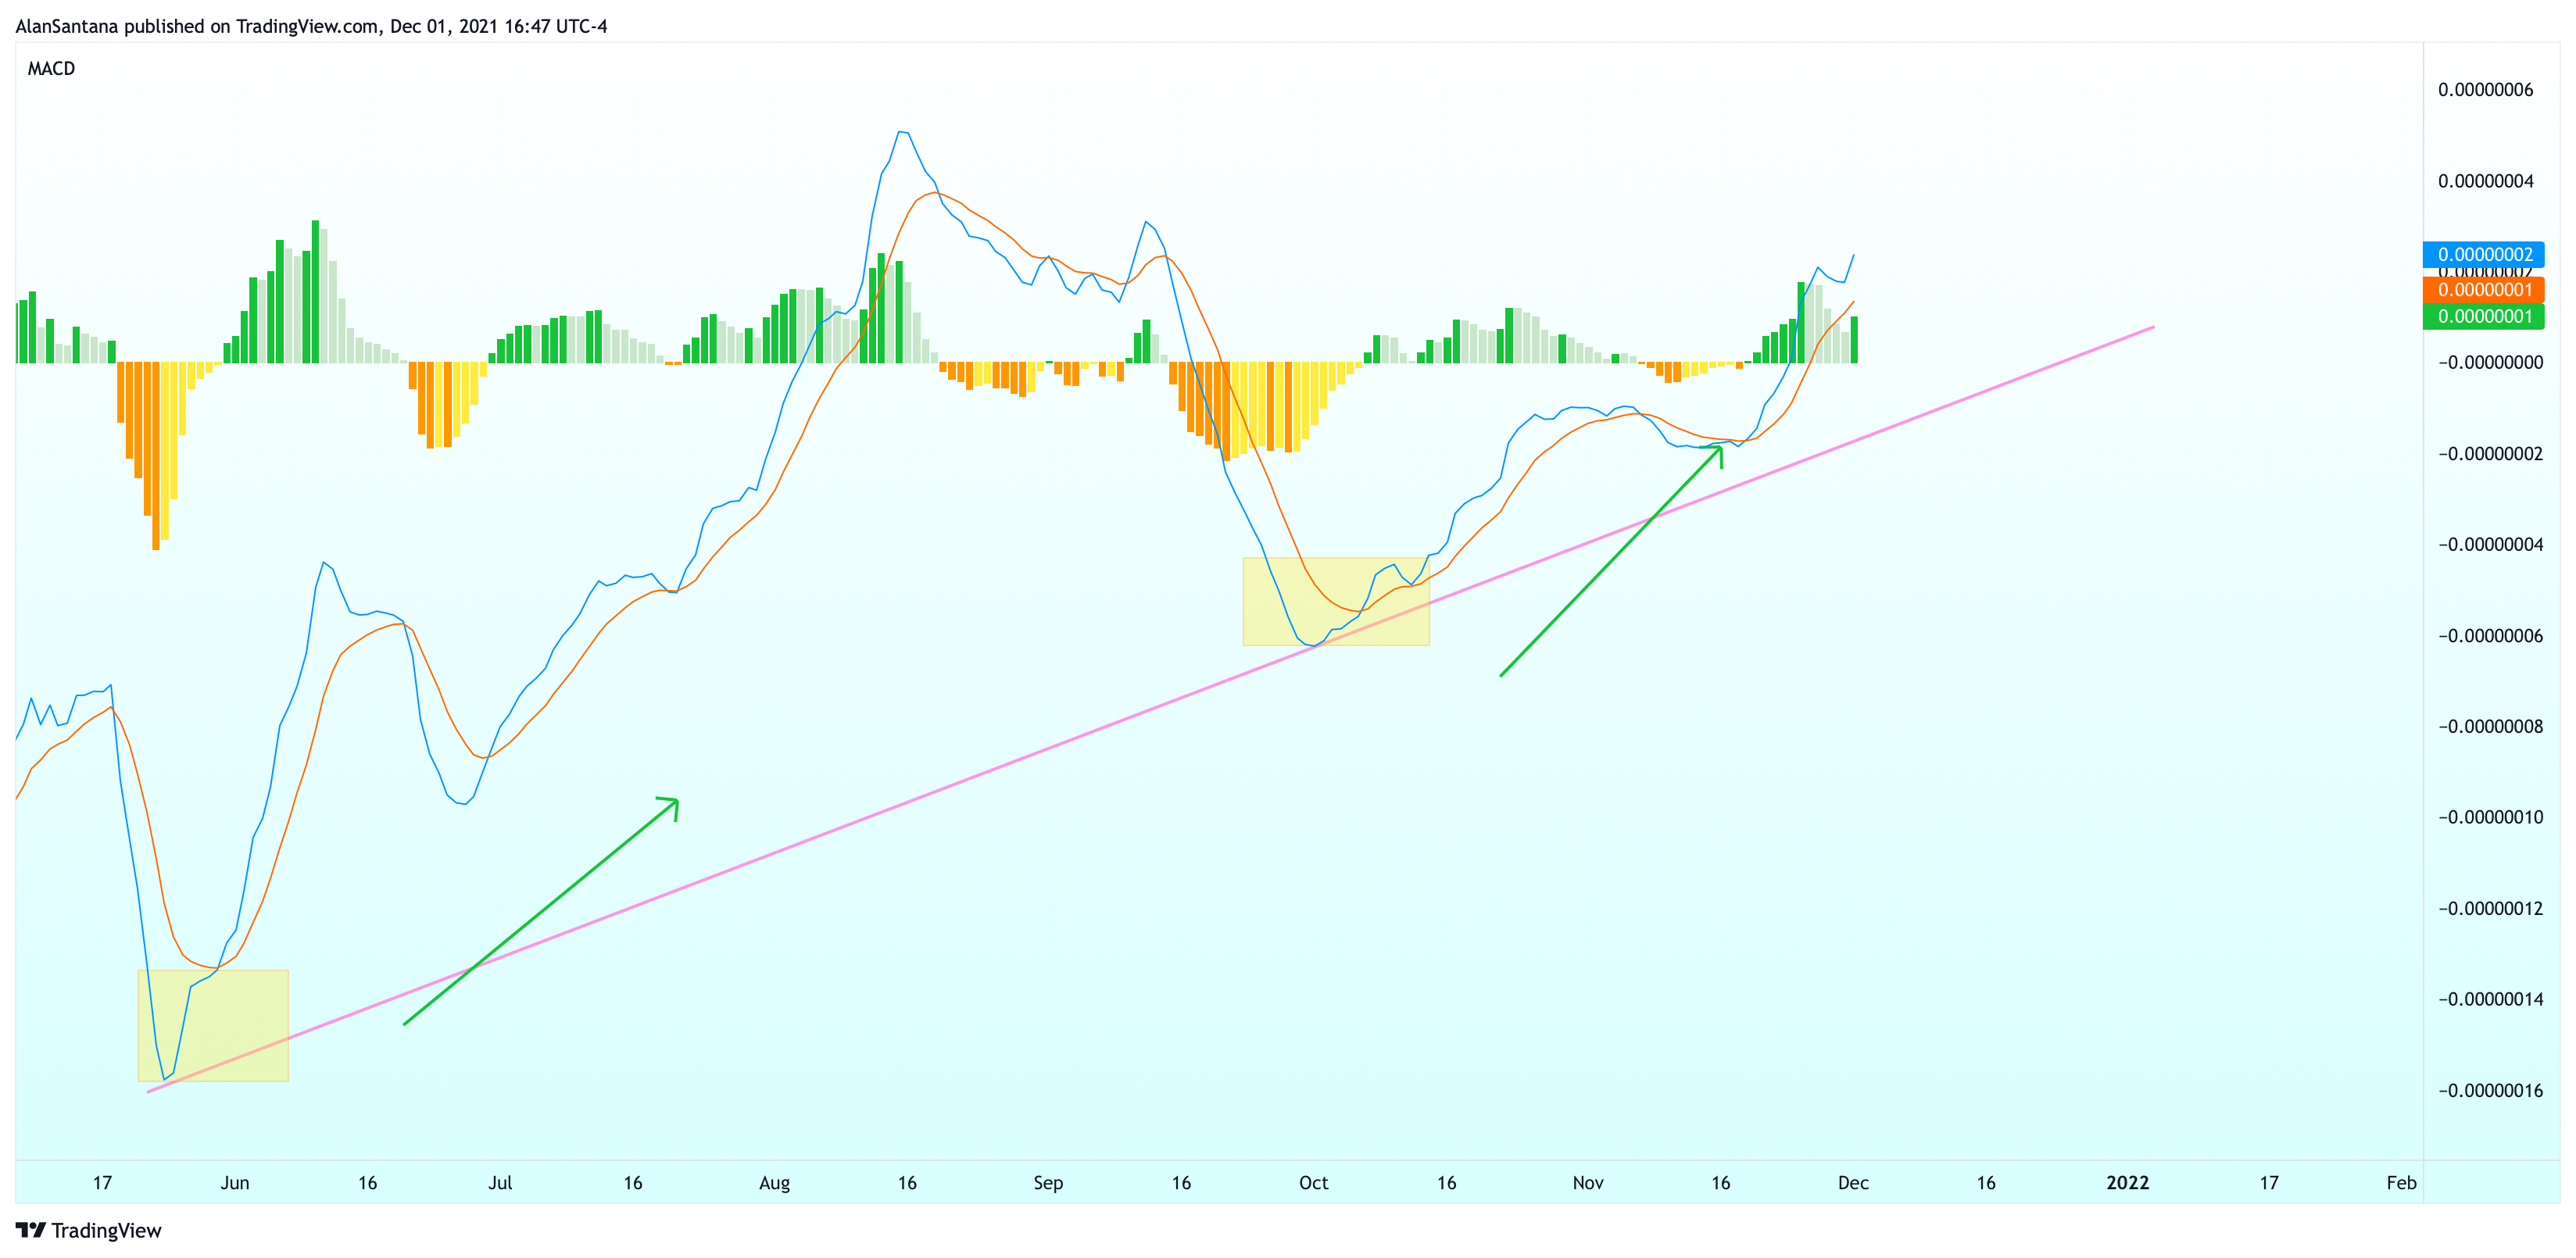This screenshot has height=1258, width=2576.
Task: Select the orange signal value label 0.00000001
Action: pyautogui.click(x=2483, y=290)
